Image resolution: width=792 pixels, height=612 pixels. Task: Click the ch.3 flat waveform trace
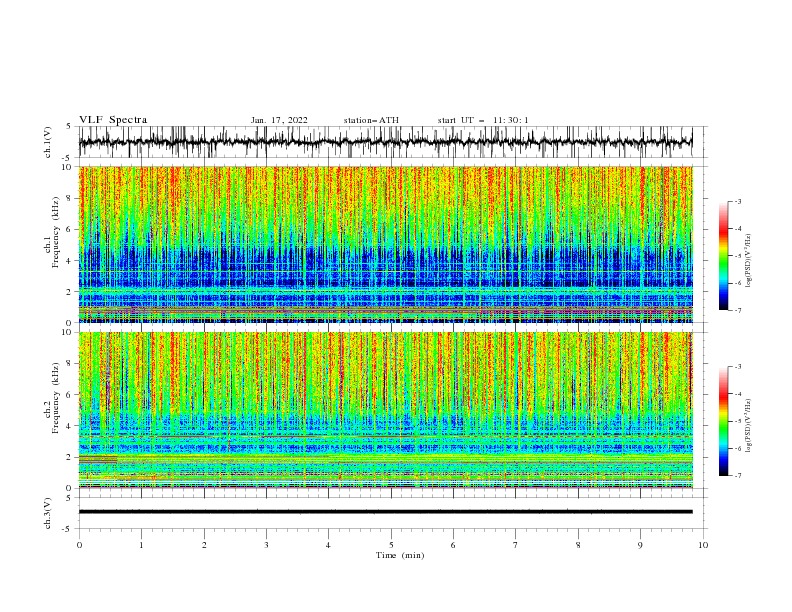(385, 512)
